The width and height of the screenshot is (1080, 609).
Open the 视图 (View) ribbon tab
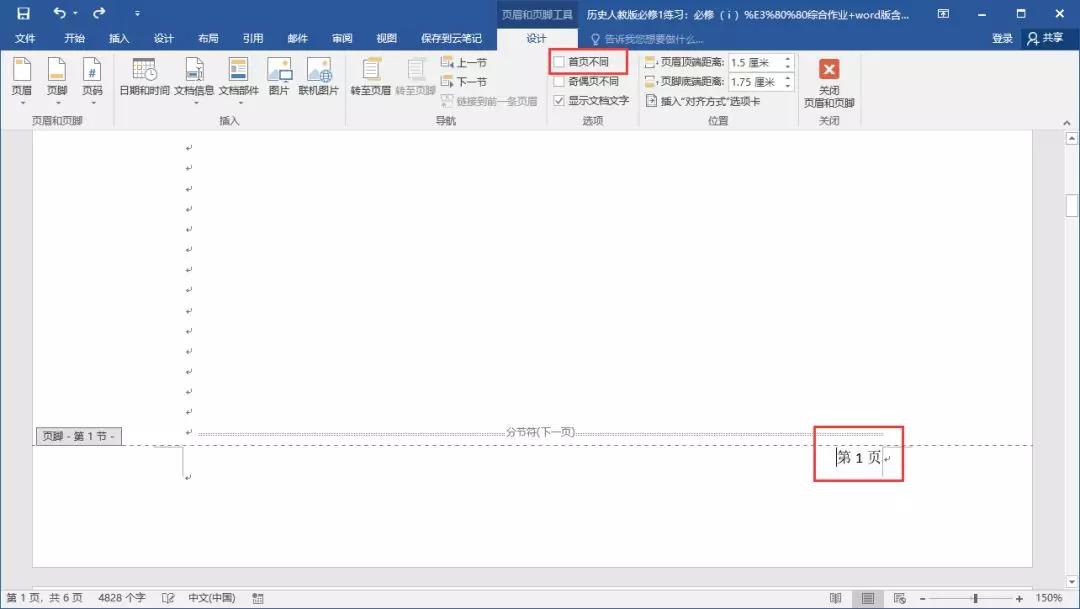(x=386, y=38)
